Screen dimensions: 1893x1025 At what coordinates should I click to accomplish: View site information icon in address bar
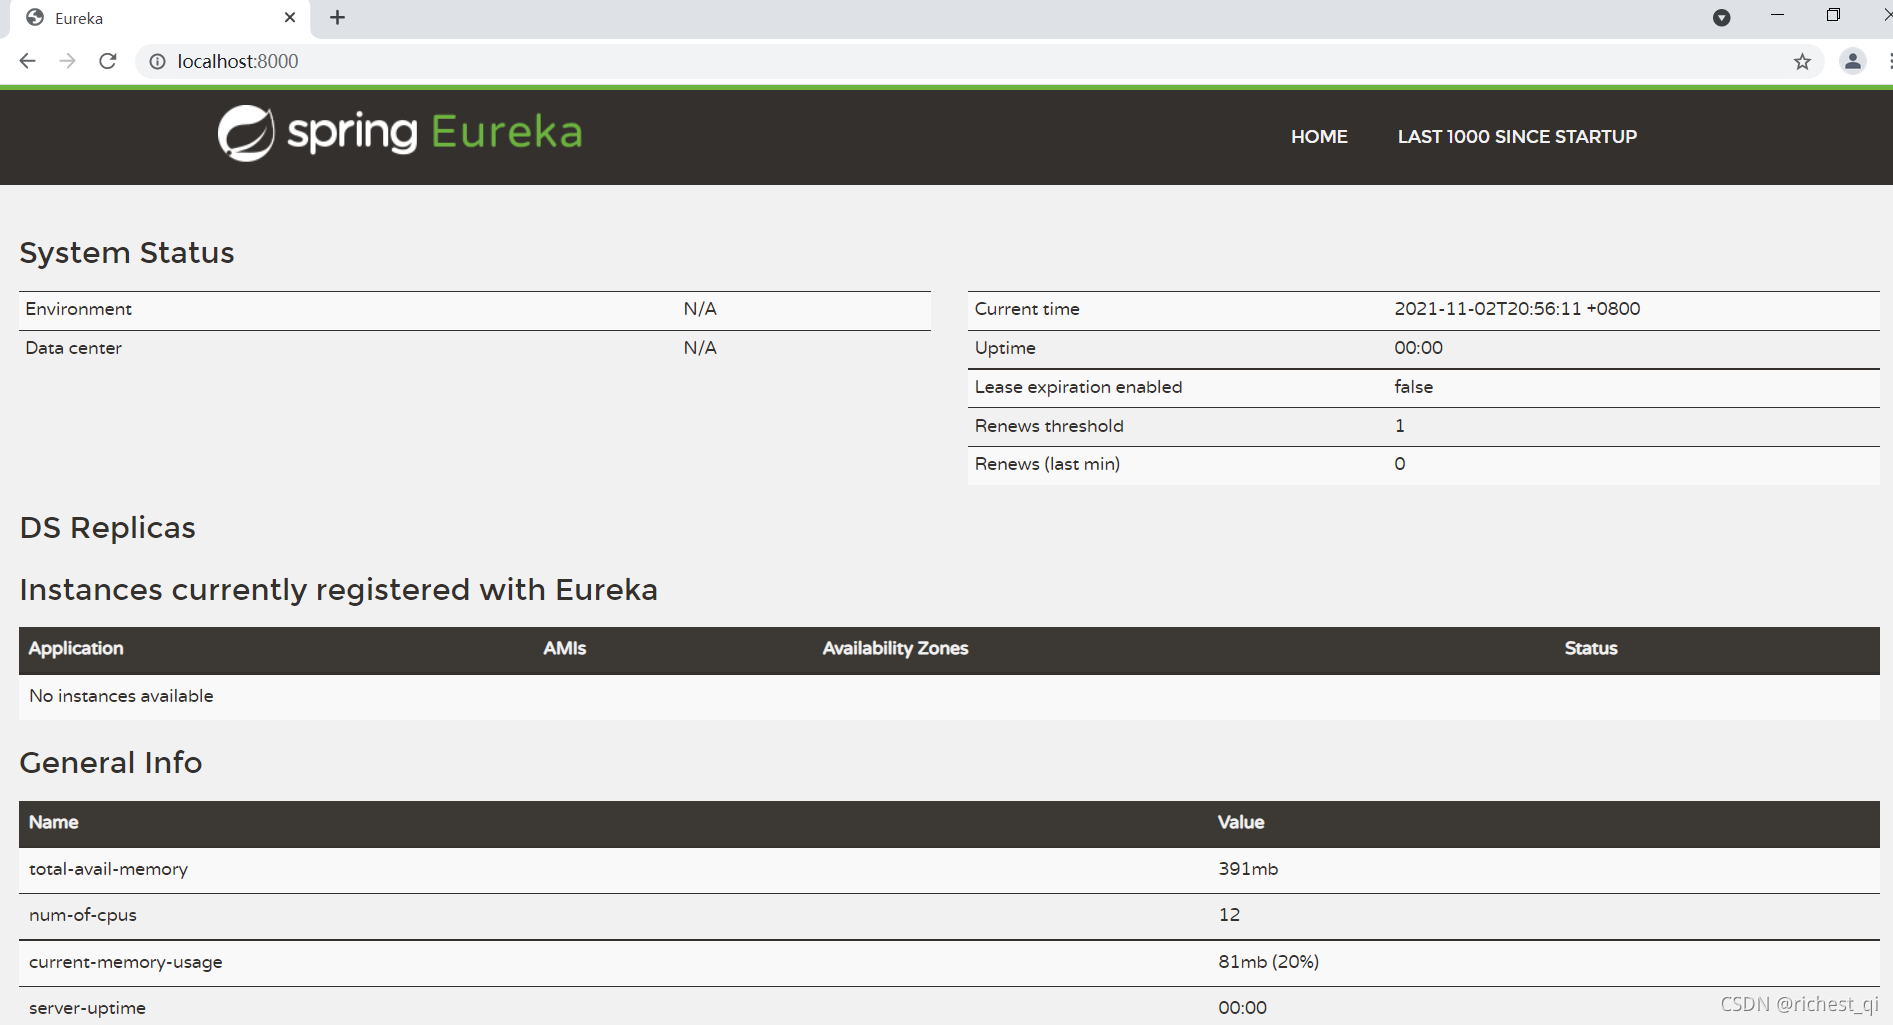point(157,61)
